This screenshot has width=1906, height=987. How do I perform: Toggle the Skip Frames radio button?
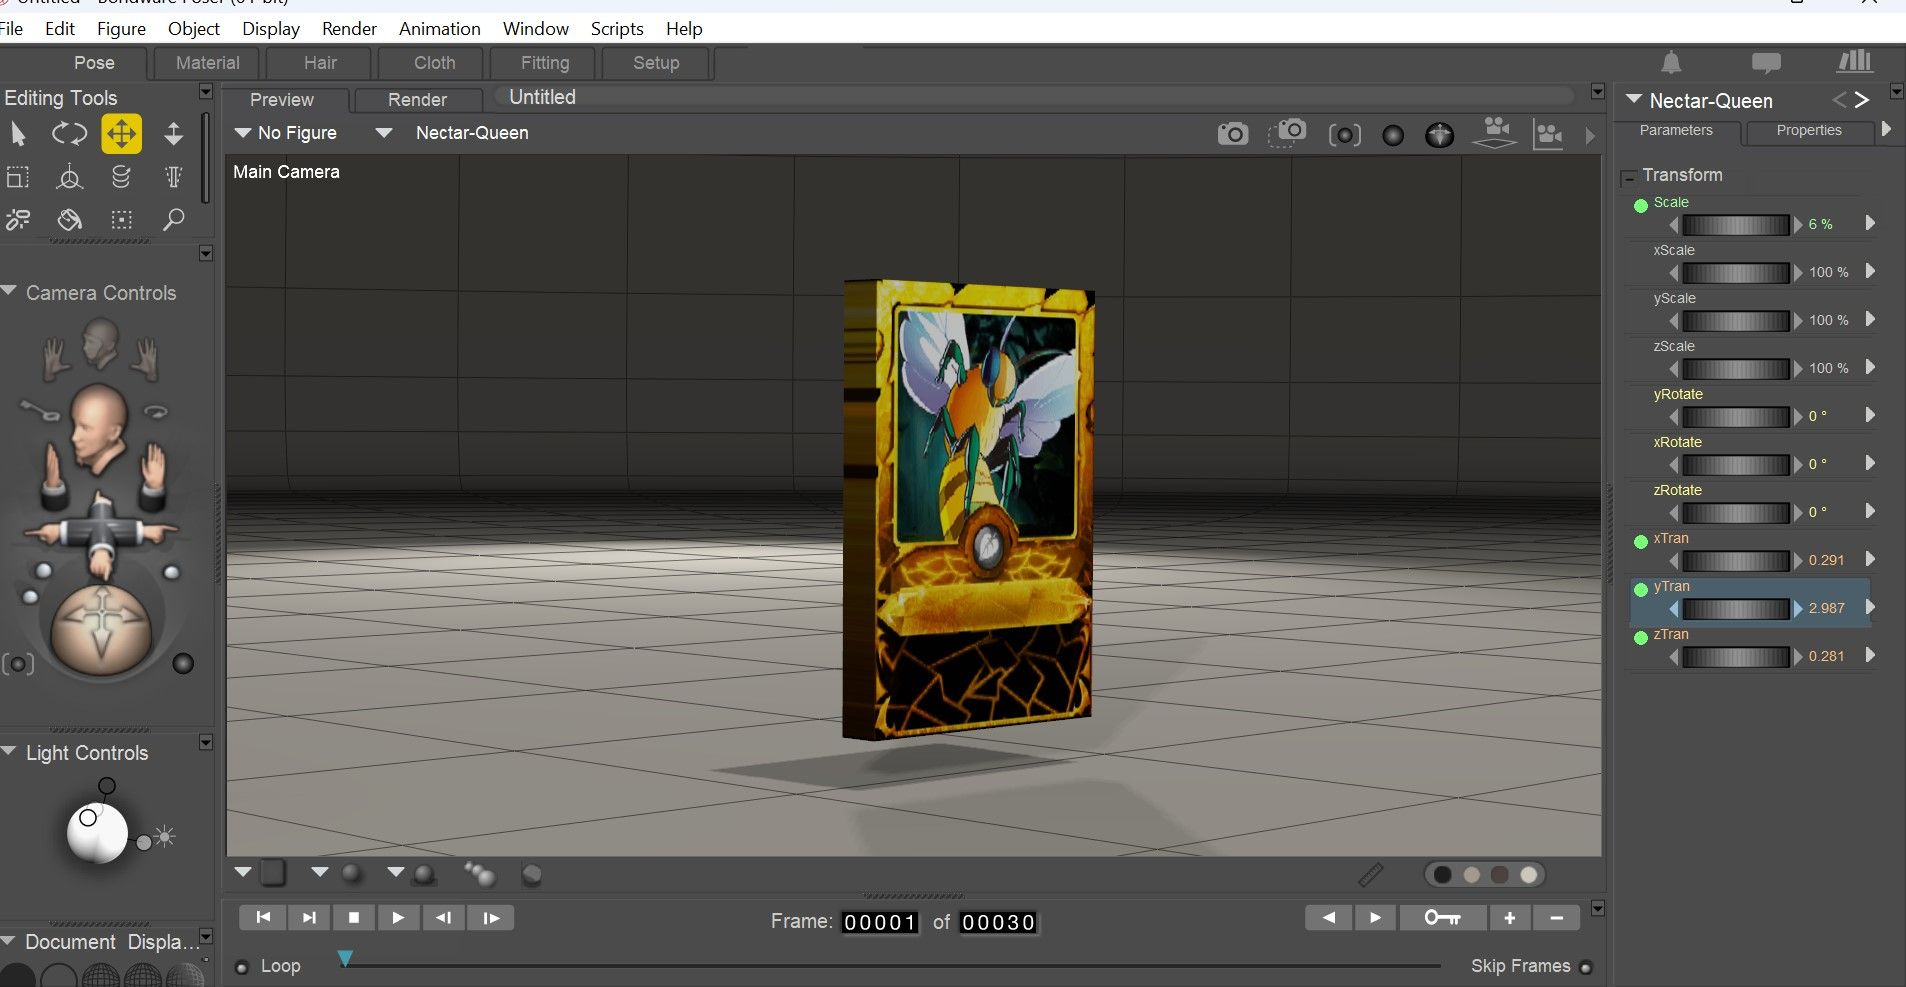point(1586,967)
